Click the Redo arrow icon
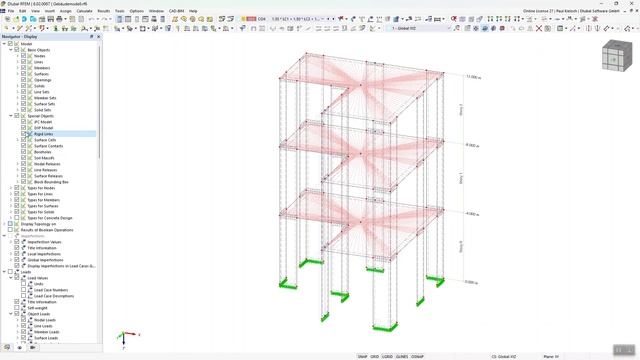Viewport: 640px width, 360px height. click(x=104, y=19)
